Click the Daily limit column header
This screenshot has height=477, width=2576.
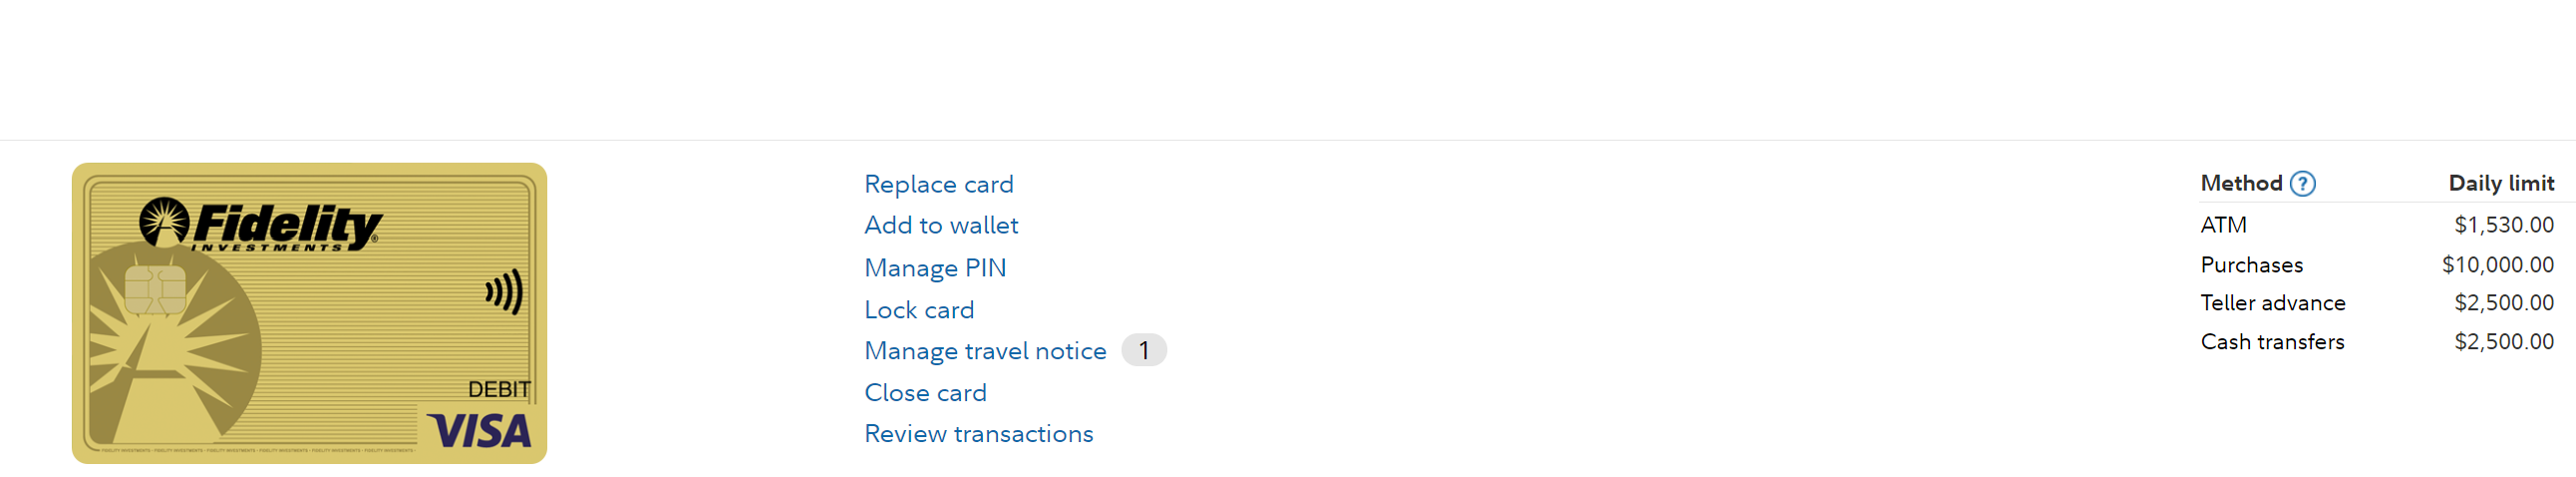click(2500, 183)
